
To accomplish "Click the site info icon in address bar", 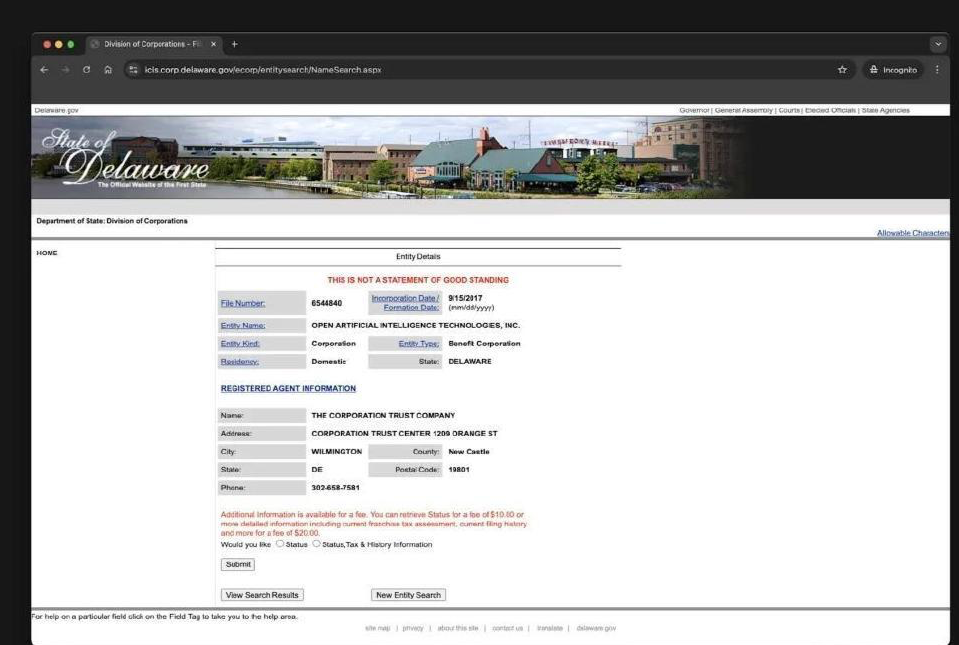I will (x=133, y=70).
